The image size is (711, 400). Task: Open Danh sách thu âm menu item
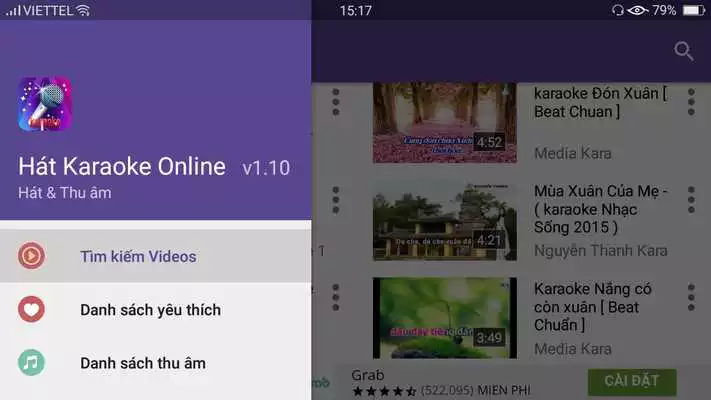click(x=156, y=363)
